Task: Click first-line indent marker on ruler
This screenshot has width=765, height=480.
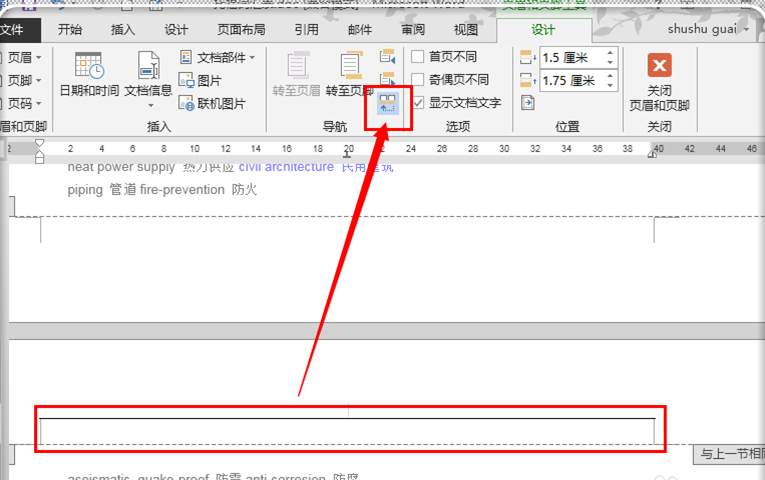Action: tap(40, 144)
